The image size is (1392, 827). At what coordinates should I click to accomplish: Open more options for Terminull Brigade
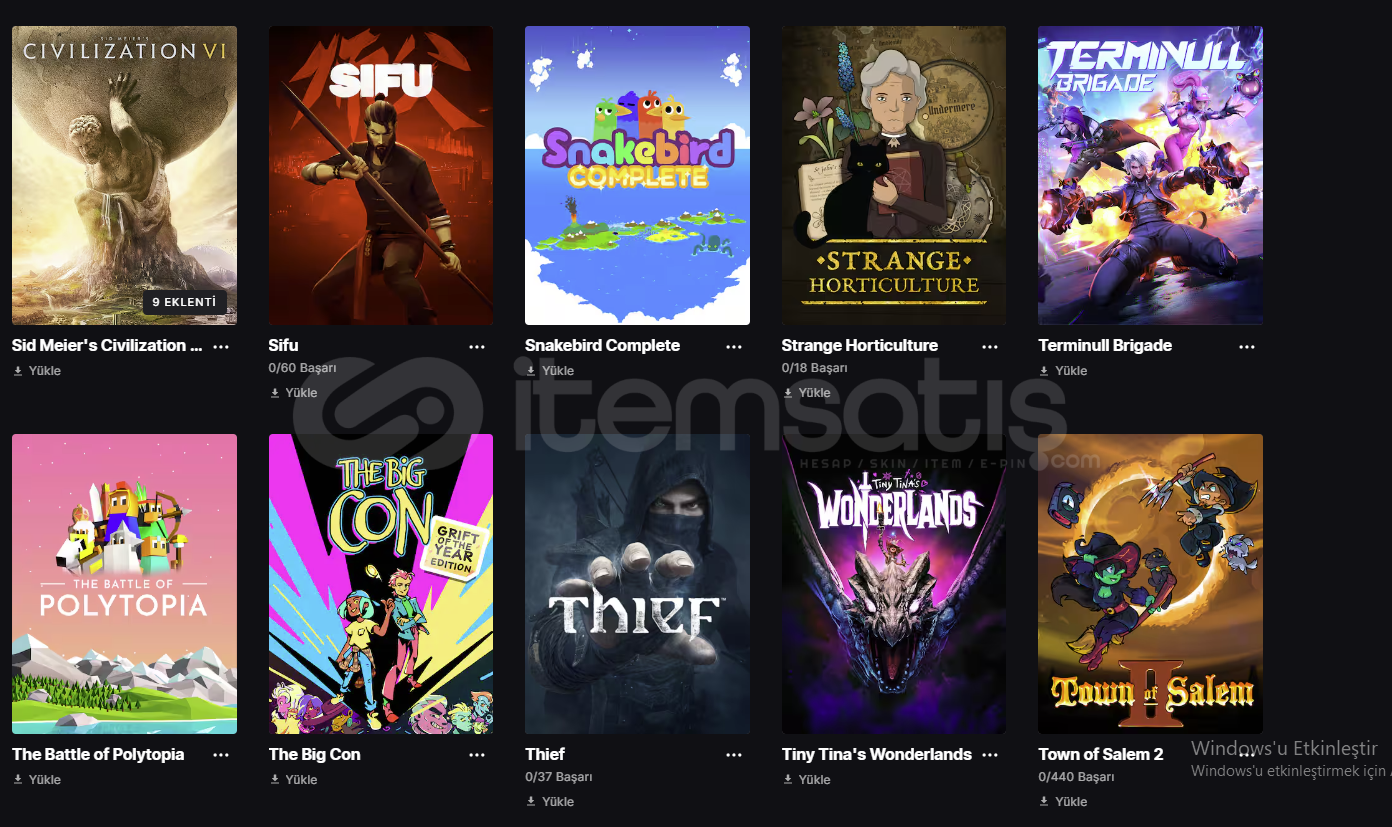click(1247, 347)
